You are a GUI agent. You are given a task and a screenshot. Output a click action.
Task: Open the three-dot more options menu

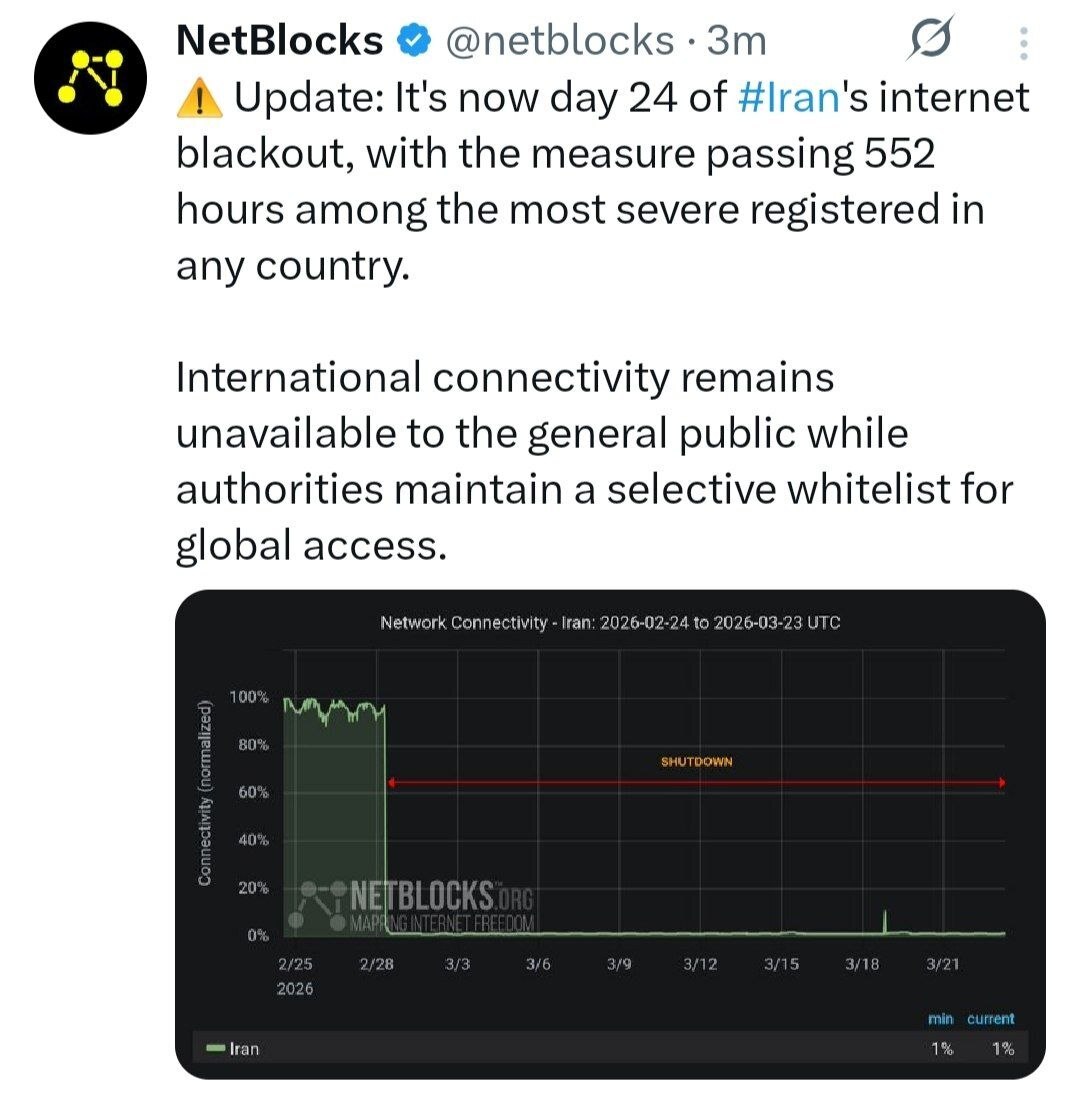1022,42
